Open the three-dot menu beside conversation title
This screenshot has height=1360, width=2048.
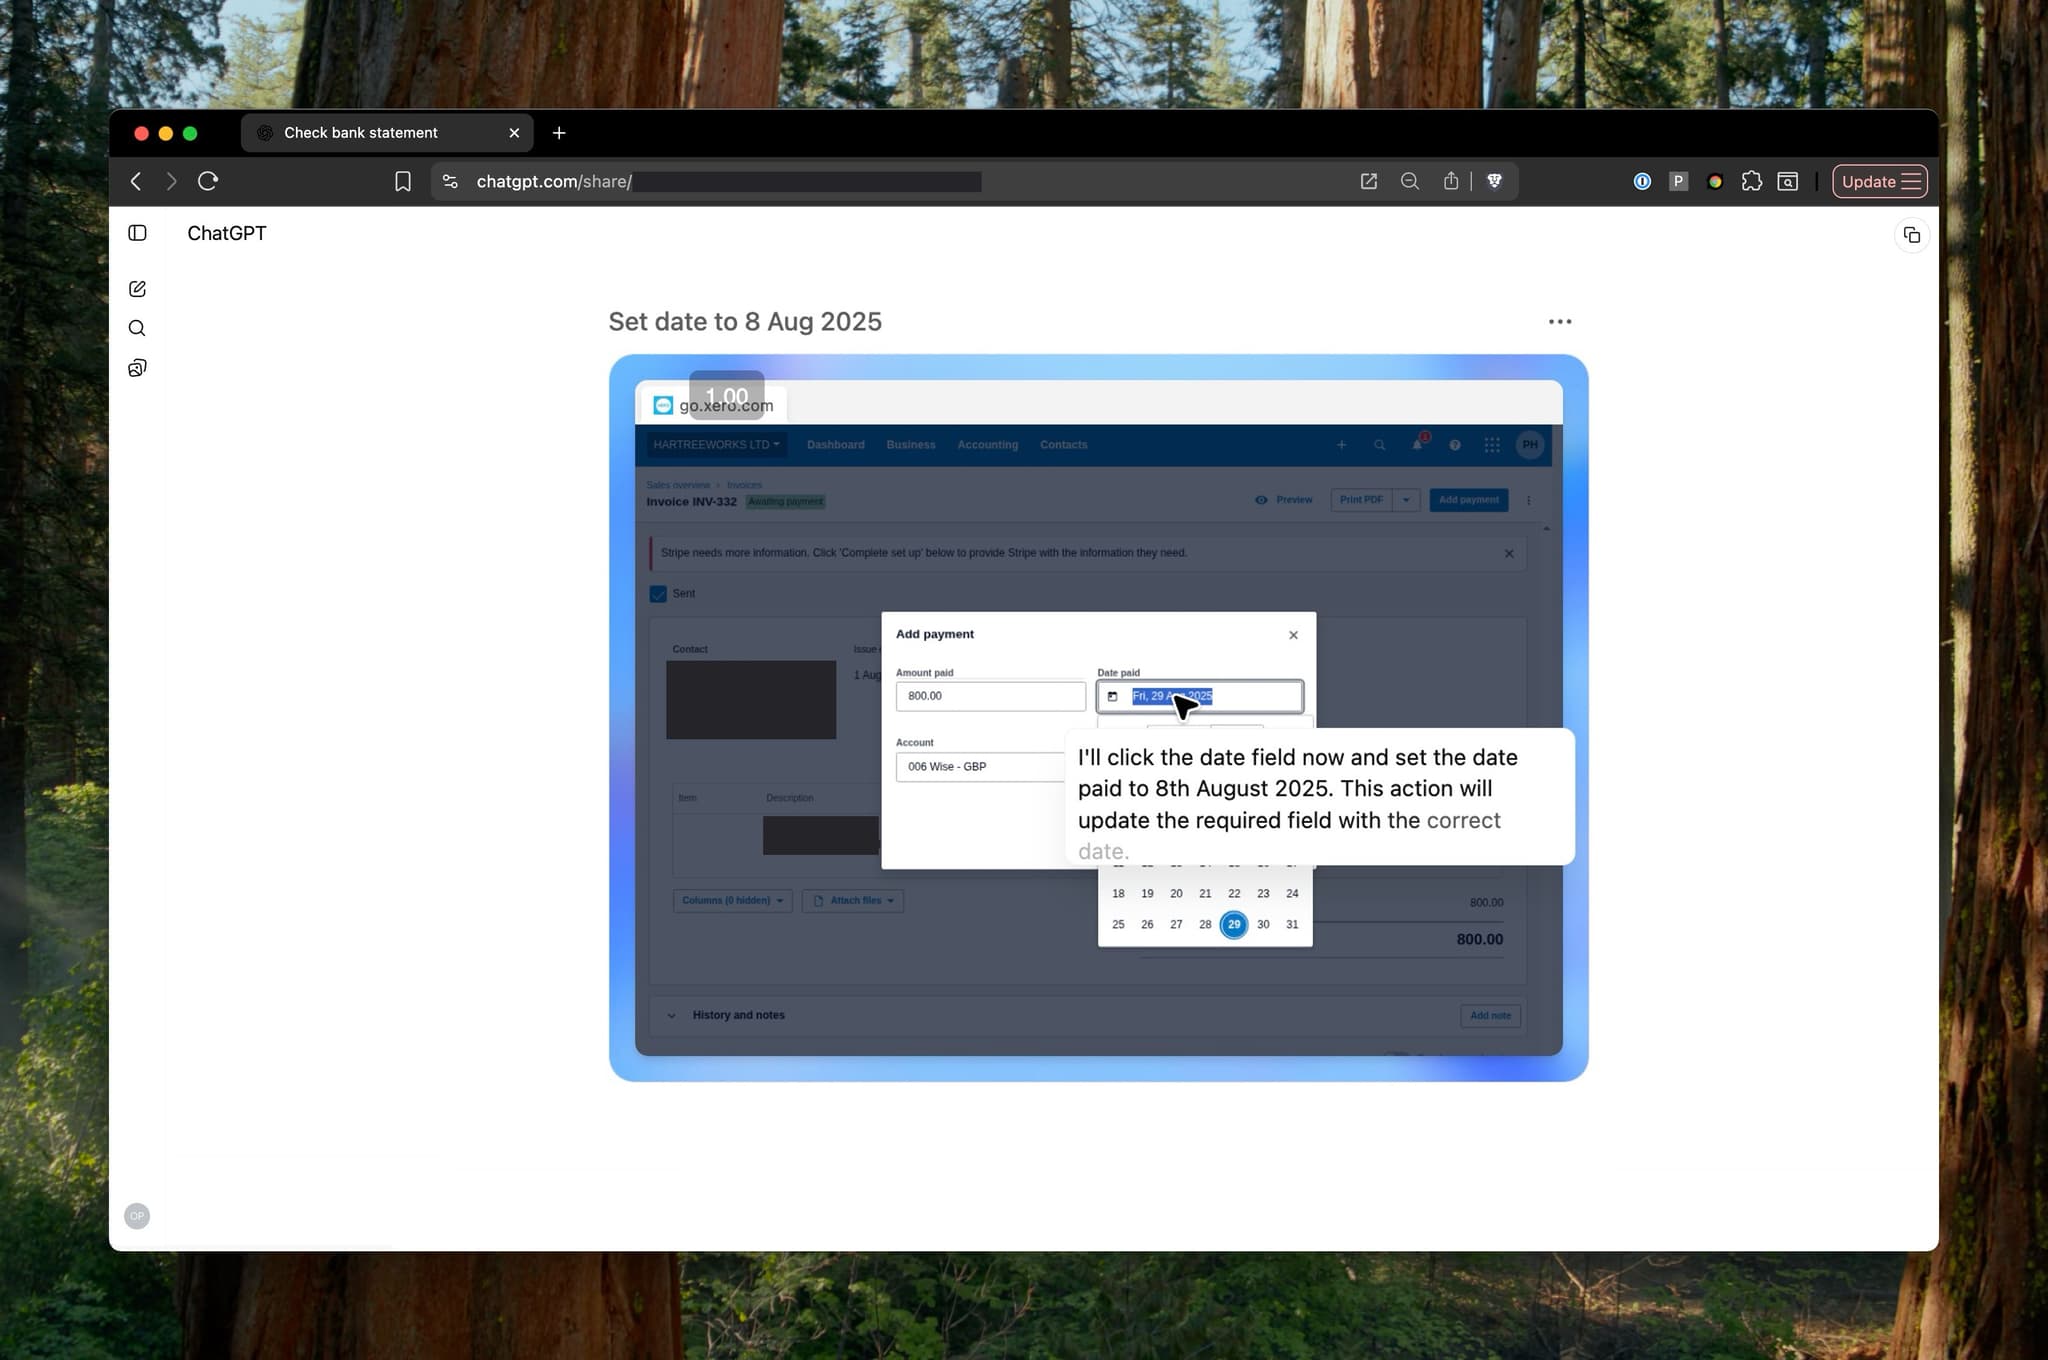[x=1560, y=322]
